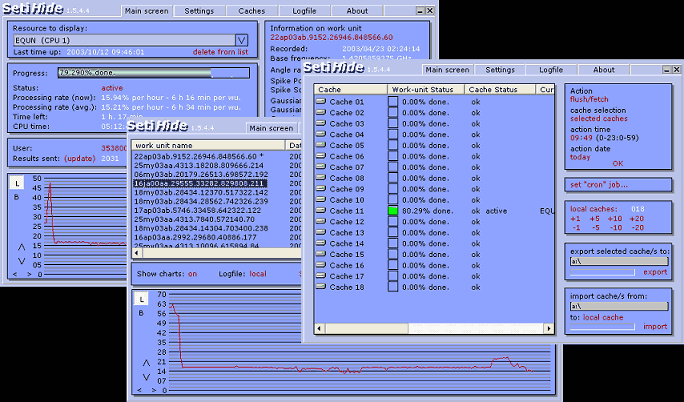Toggle the status box beside Cache 18
This screenshot has height=402, width=684.
click(393, 287)
